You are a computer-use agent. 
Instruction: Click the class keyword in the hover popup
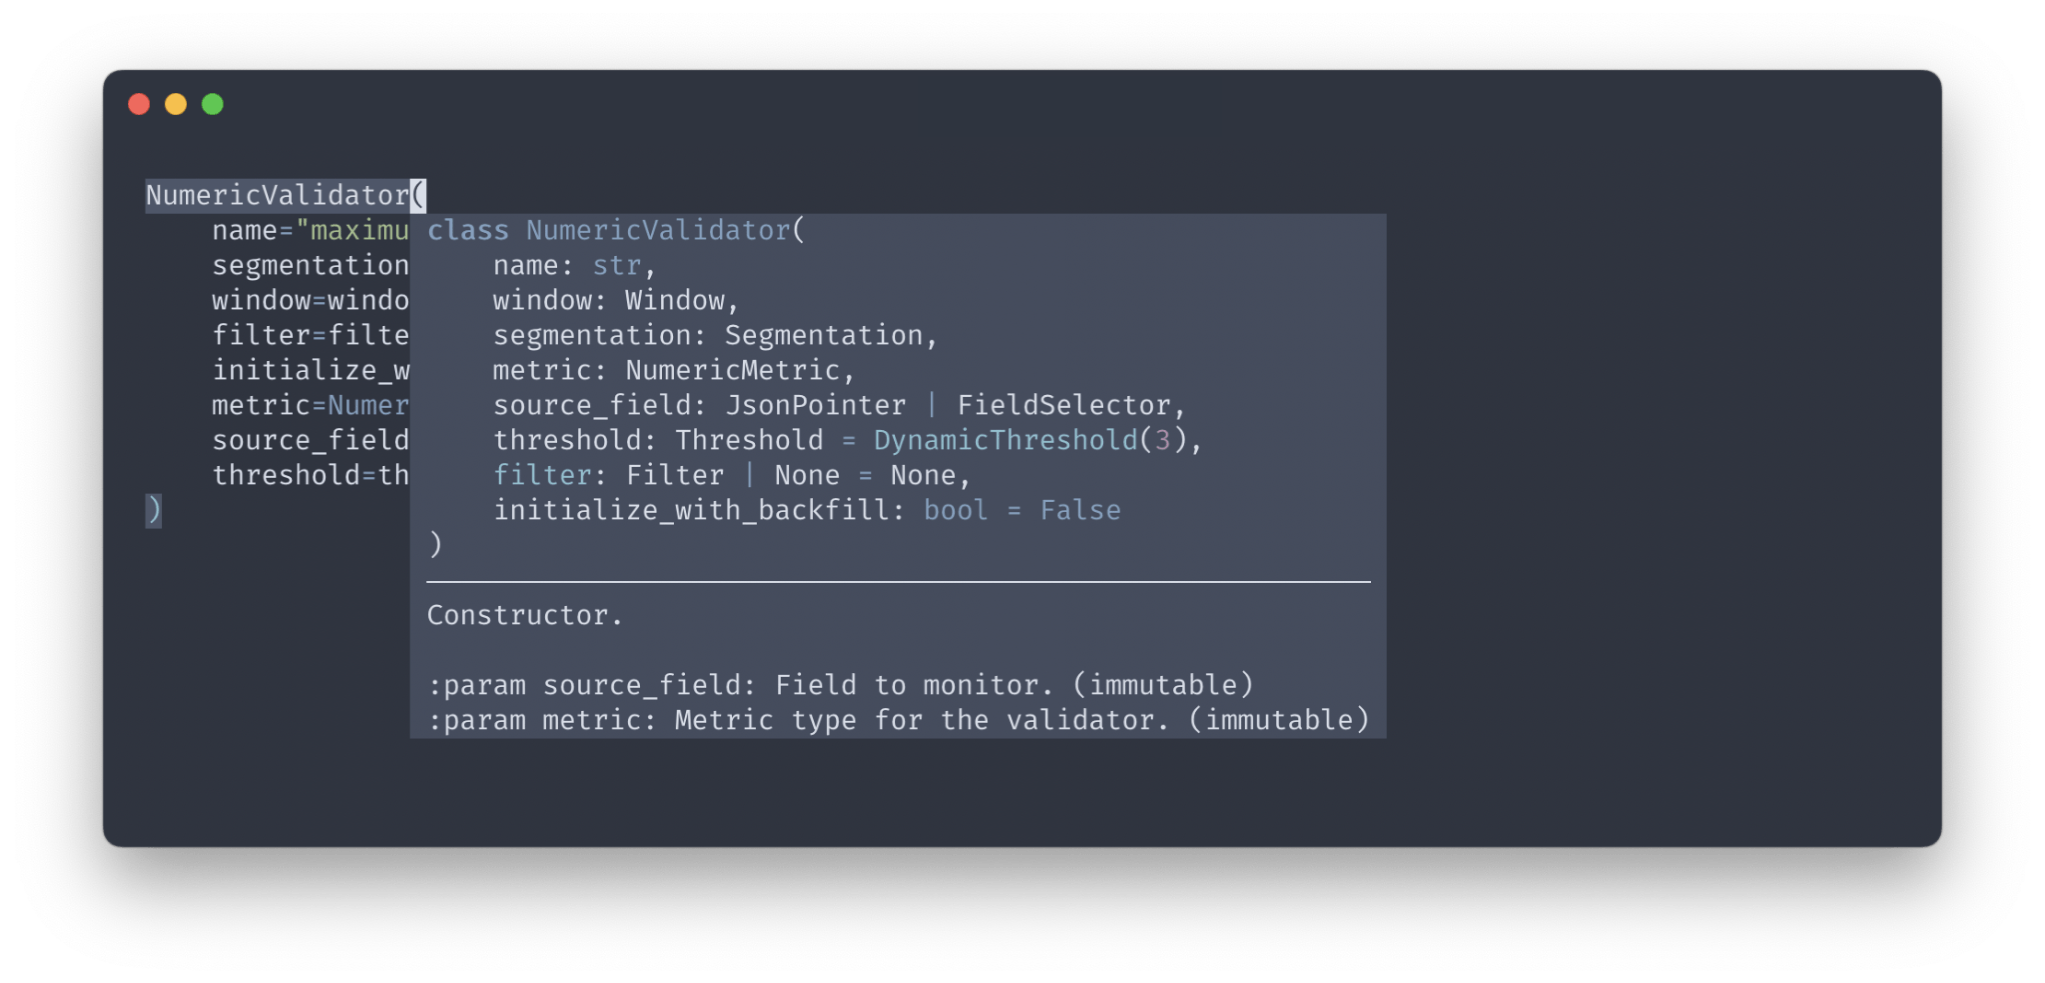click(x=468, y=231)
